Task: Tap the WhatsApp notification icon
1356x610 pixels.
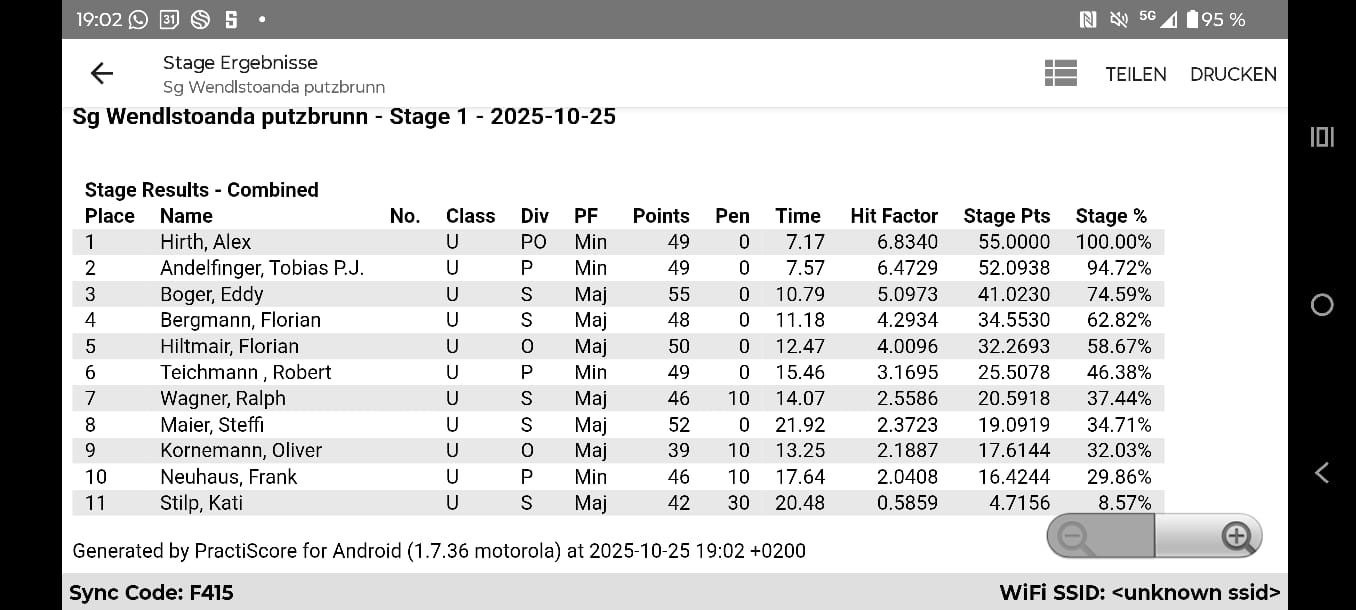Action: [x=138, y=19]
